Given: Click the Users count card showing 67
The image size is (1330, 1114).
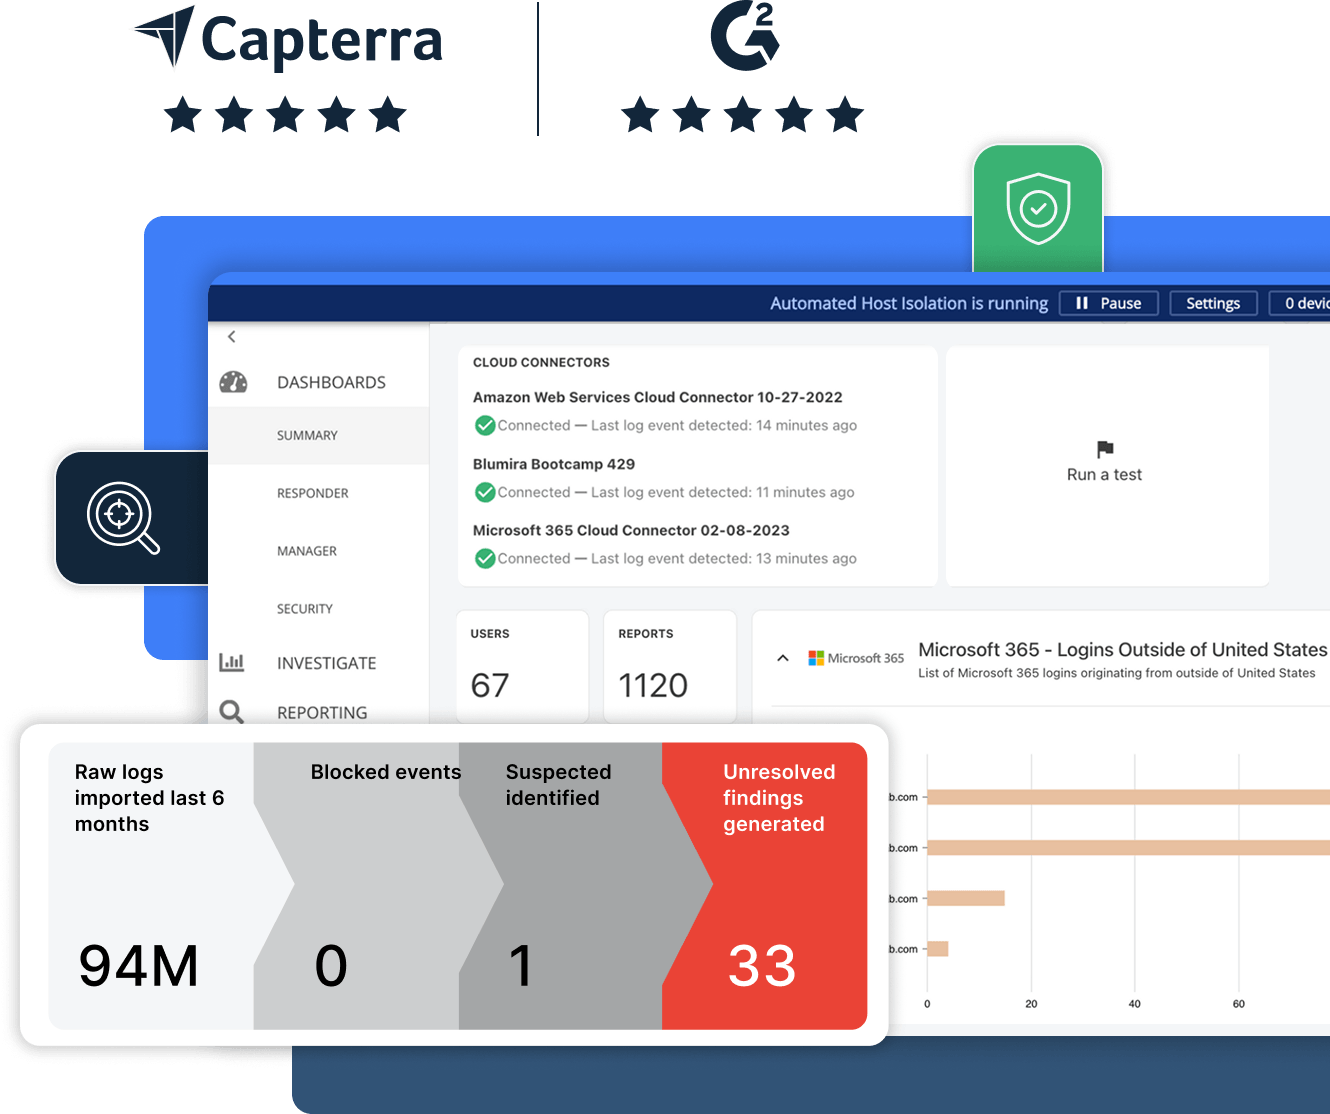Looking at the screenshot, I should 521,665.
